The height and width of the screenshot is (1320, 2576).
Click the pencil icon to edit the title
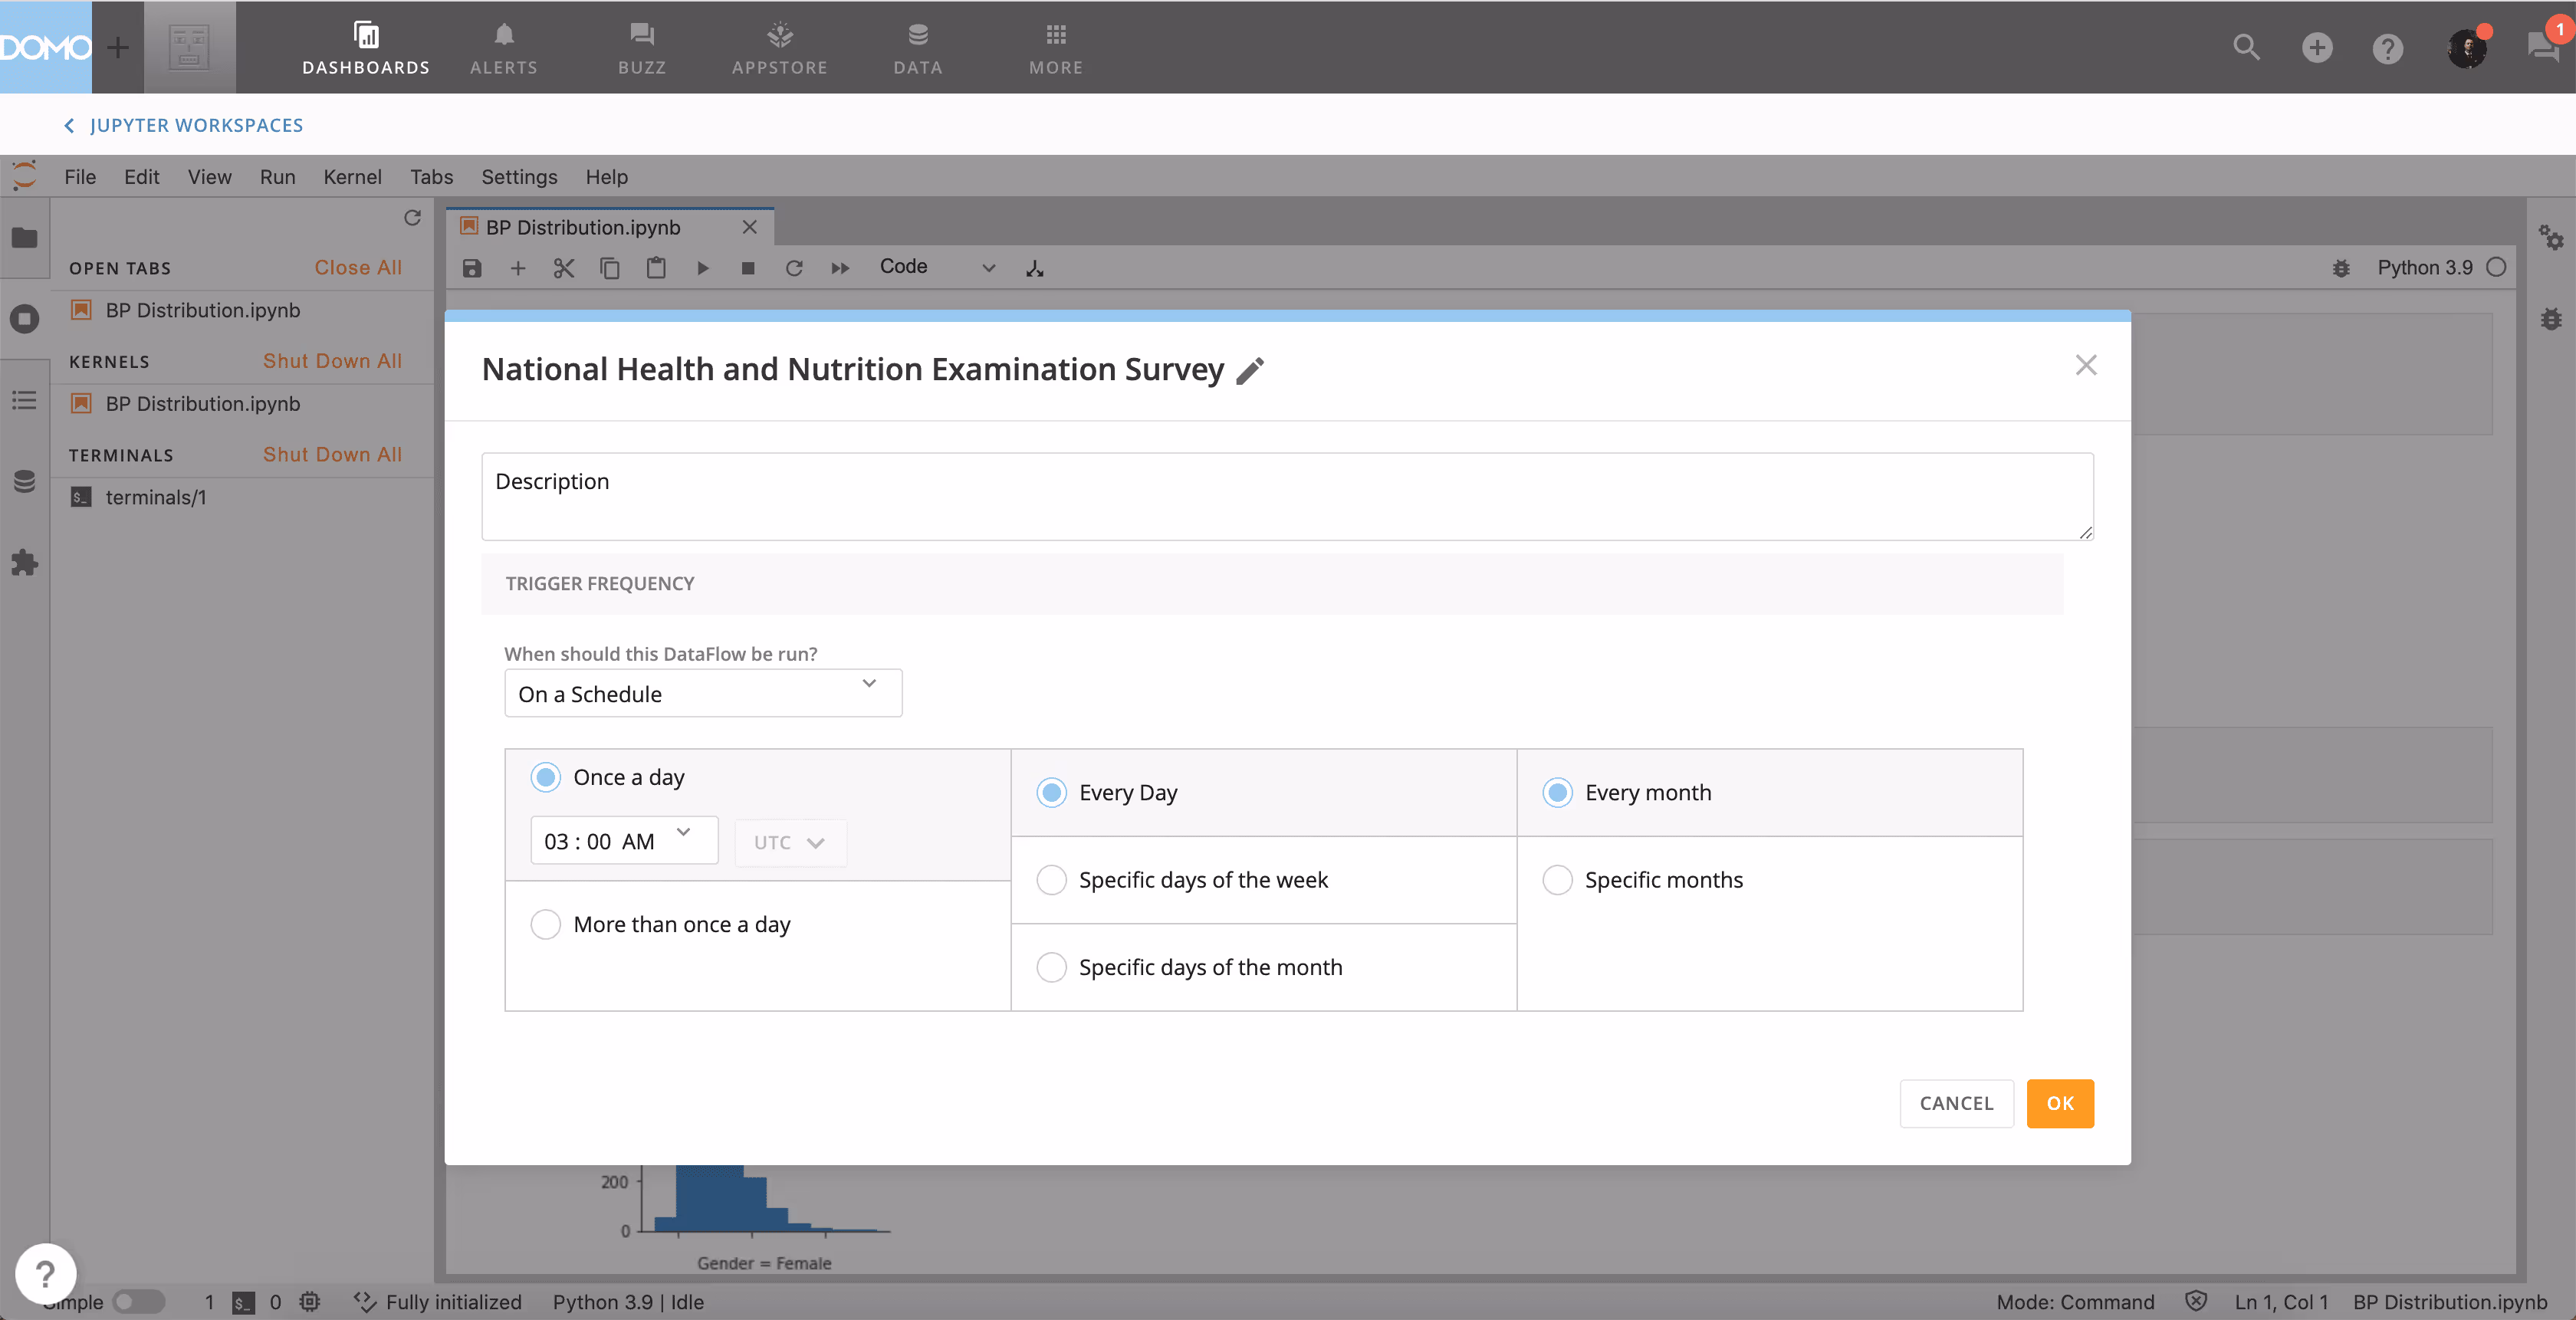click(1250, 370)
